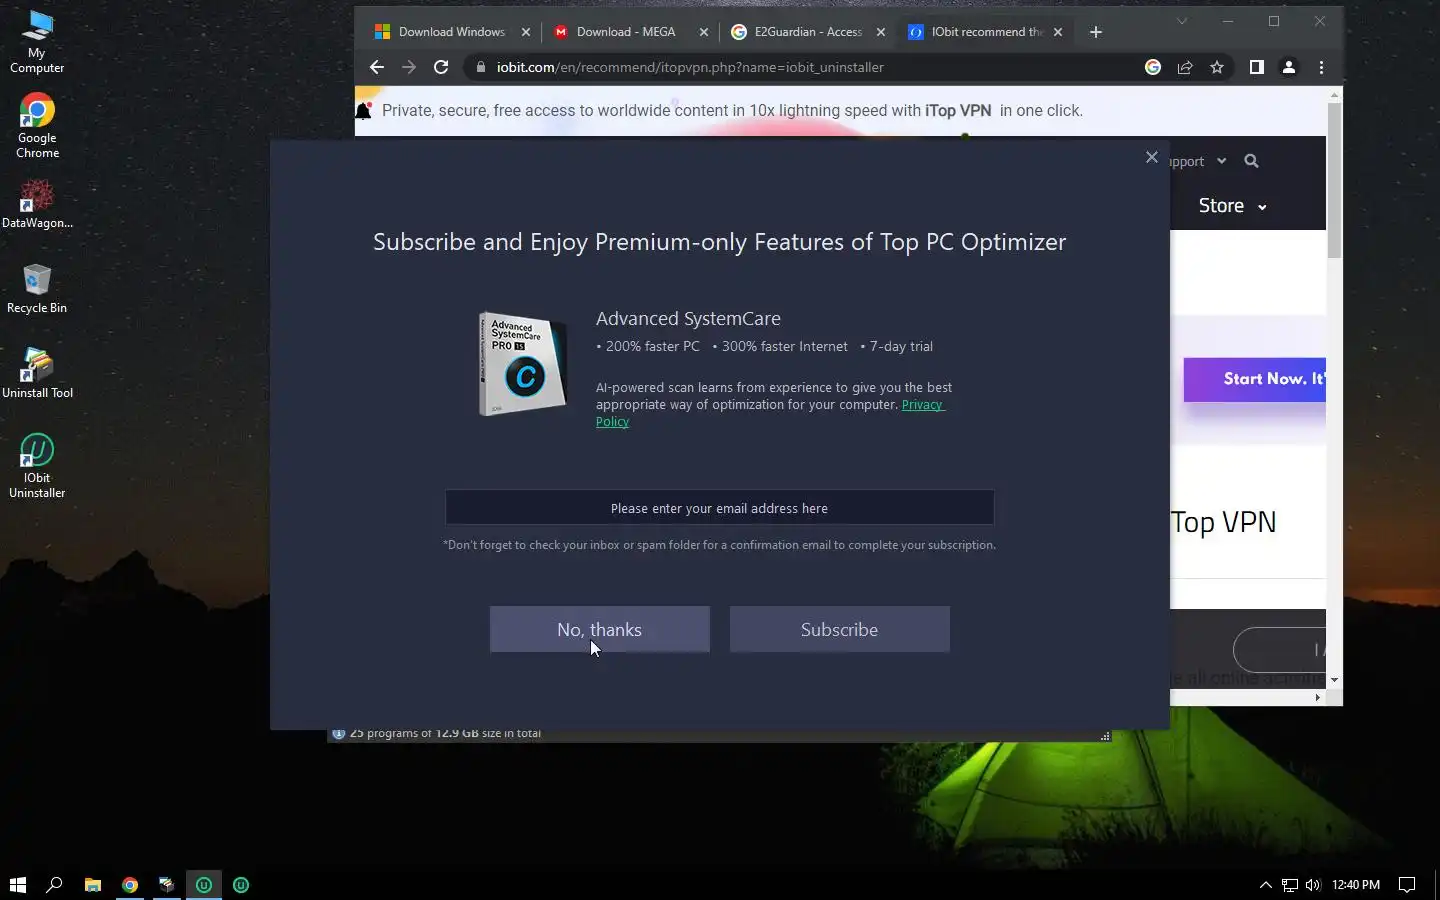Click the share page icon
The width and height of the screenshot is (1440, 900).
coord(1185,67)
